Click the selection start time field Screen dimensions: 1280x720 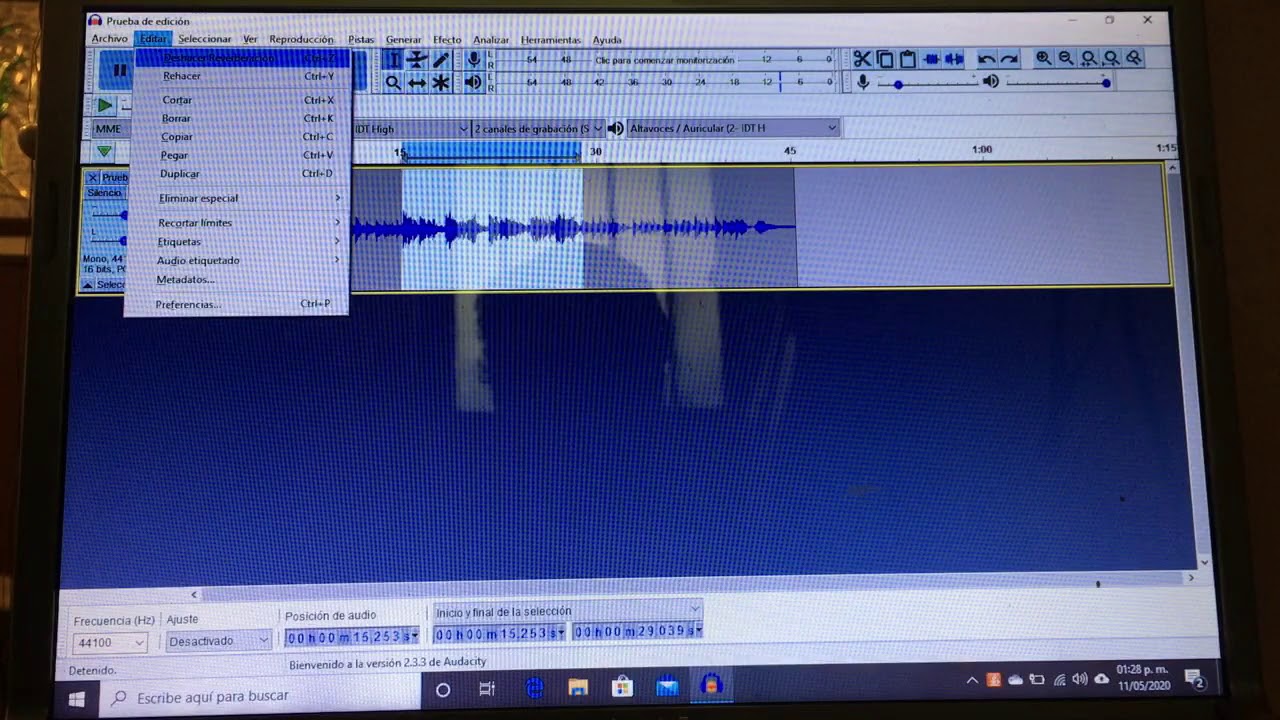click(x=499, y=633)
